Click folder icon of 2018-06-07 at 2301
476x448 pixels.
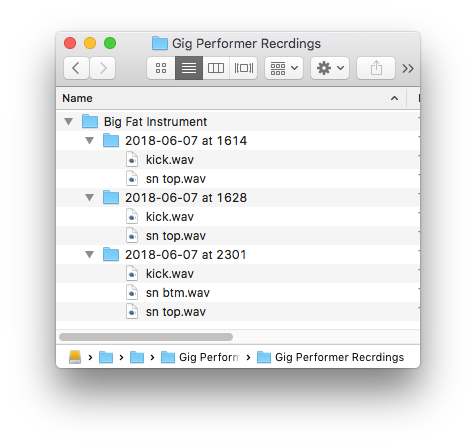point(111,254)
